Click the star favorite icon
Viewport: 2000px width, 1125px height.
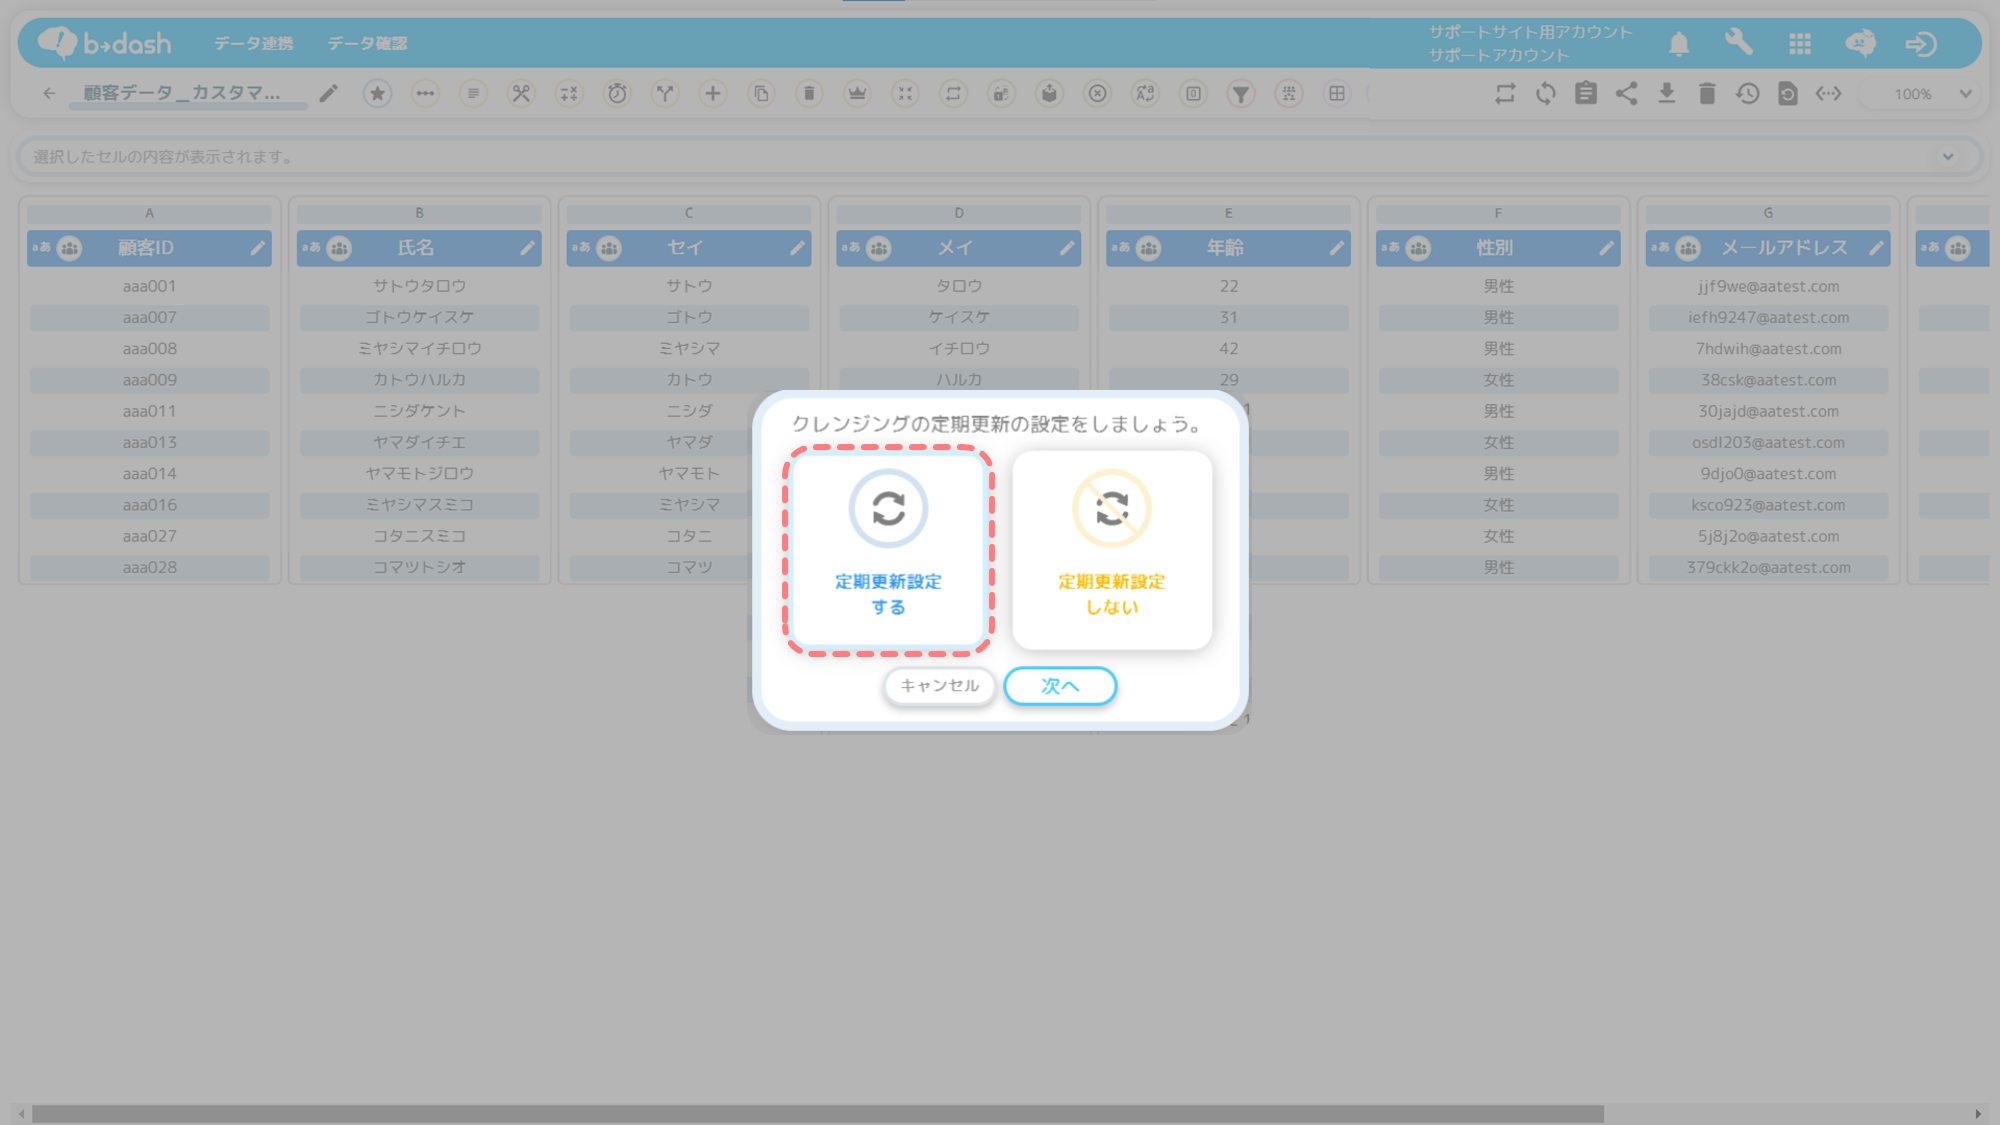coord(377,94)
